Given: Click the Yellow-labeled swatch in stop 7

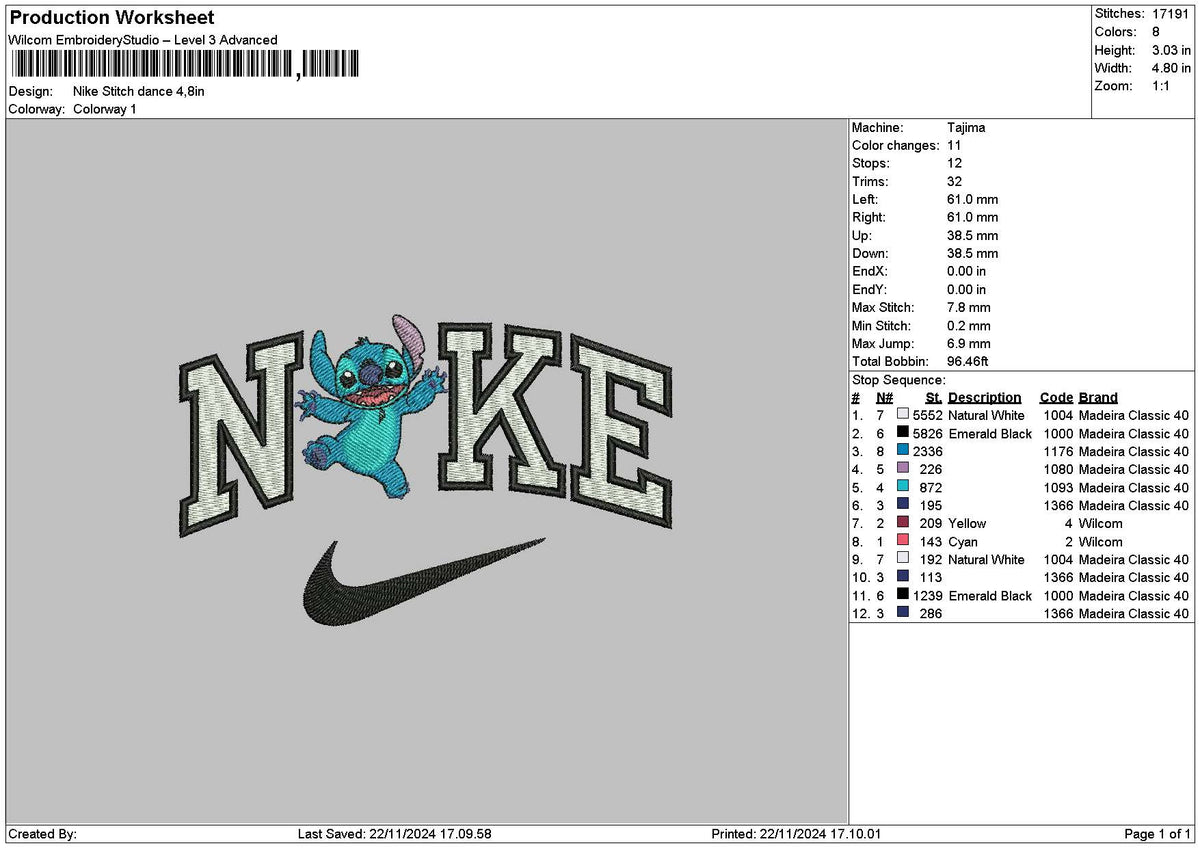Looking at the screenshot, I should pos(903,523).
